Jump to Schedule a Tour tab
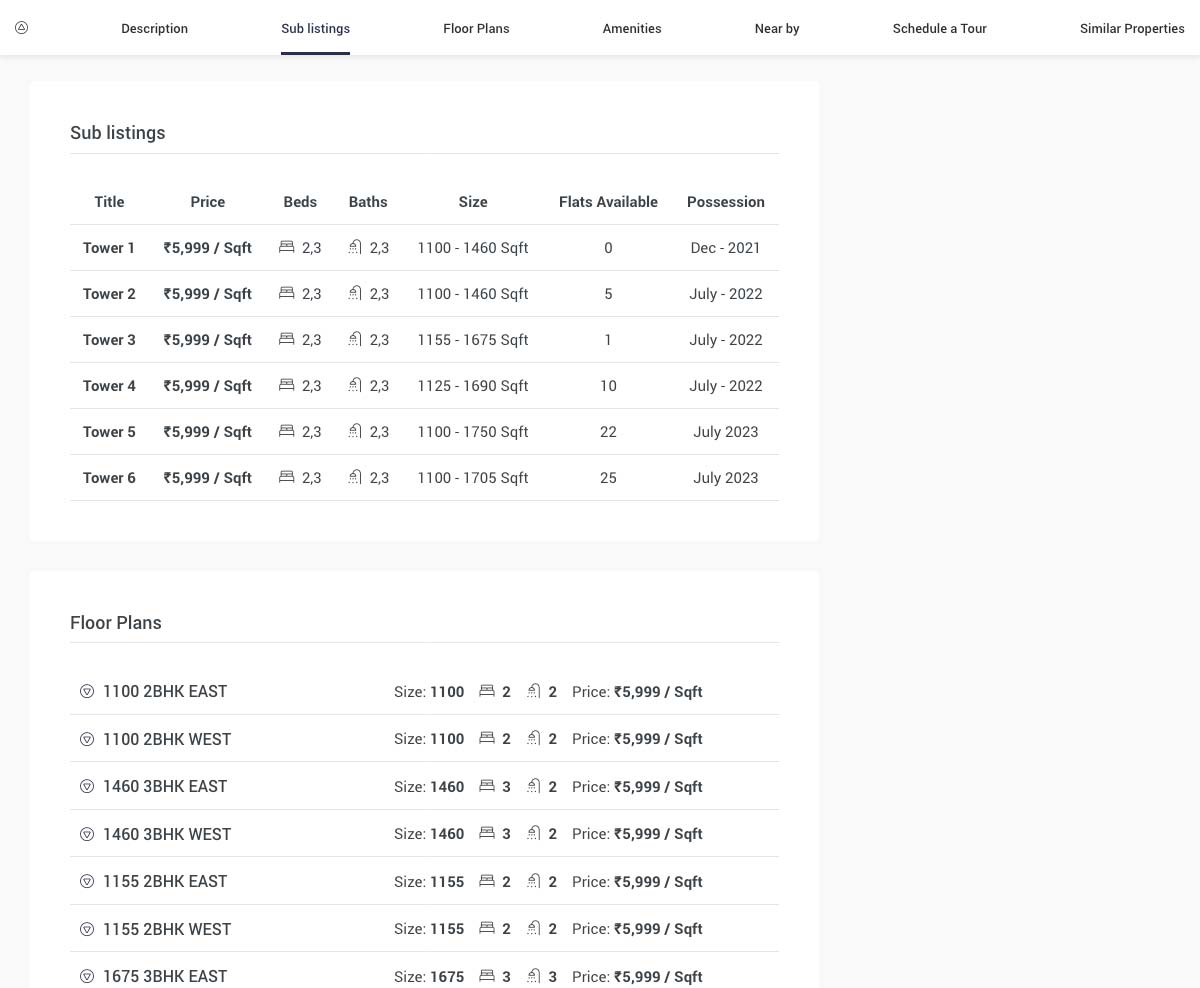 (x=939, y=28)
